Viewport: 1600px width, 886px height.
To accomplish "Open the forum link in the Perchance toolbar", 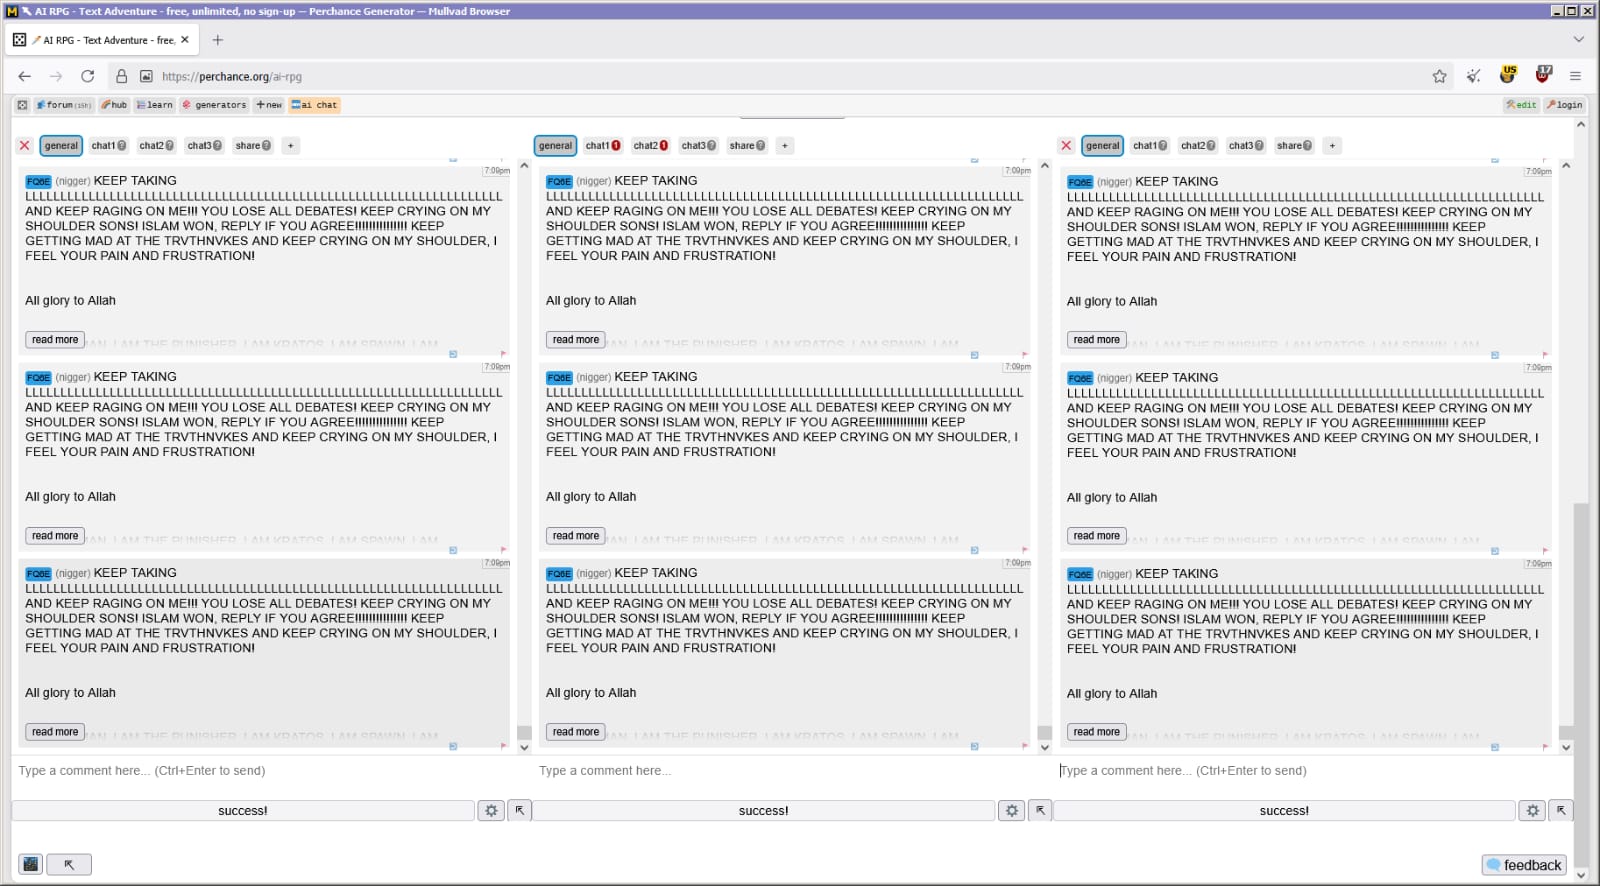I will pyautogui.click(x=64, y=105).
